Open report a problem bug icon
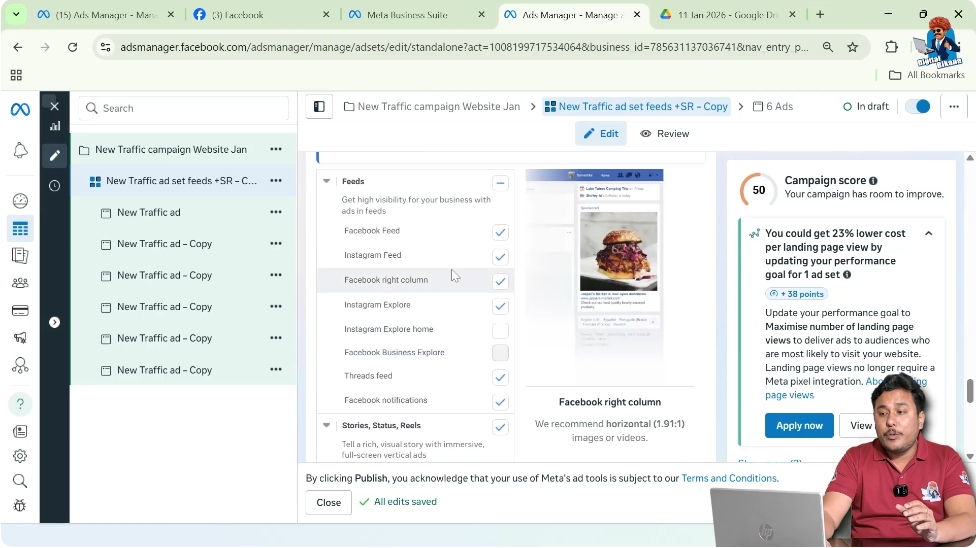Image resolution: width=976 pixels, height=548 pixels. tap(20, 505)
